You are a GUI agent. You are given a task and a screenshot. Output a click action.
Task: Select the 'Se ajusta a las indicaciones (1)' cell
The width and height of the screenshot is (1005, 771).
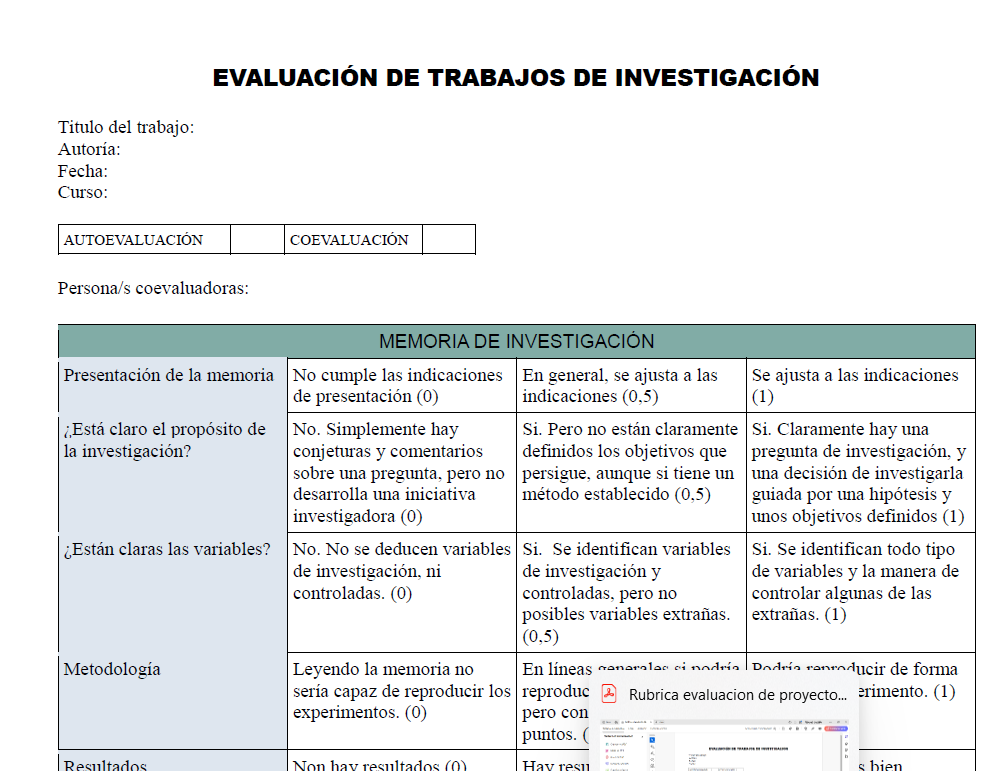[x=859, y=386]
